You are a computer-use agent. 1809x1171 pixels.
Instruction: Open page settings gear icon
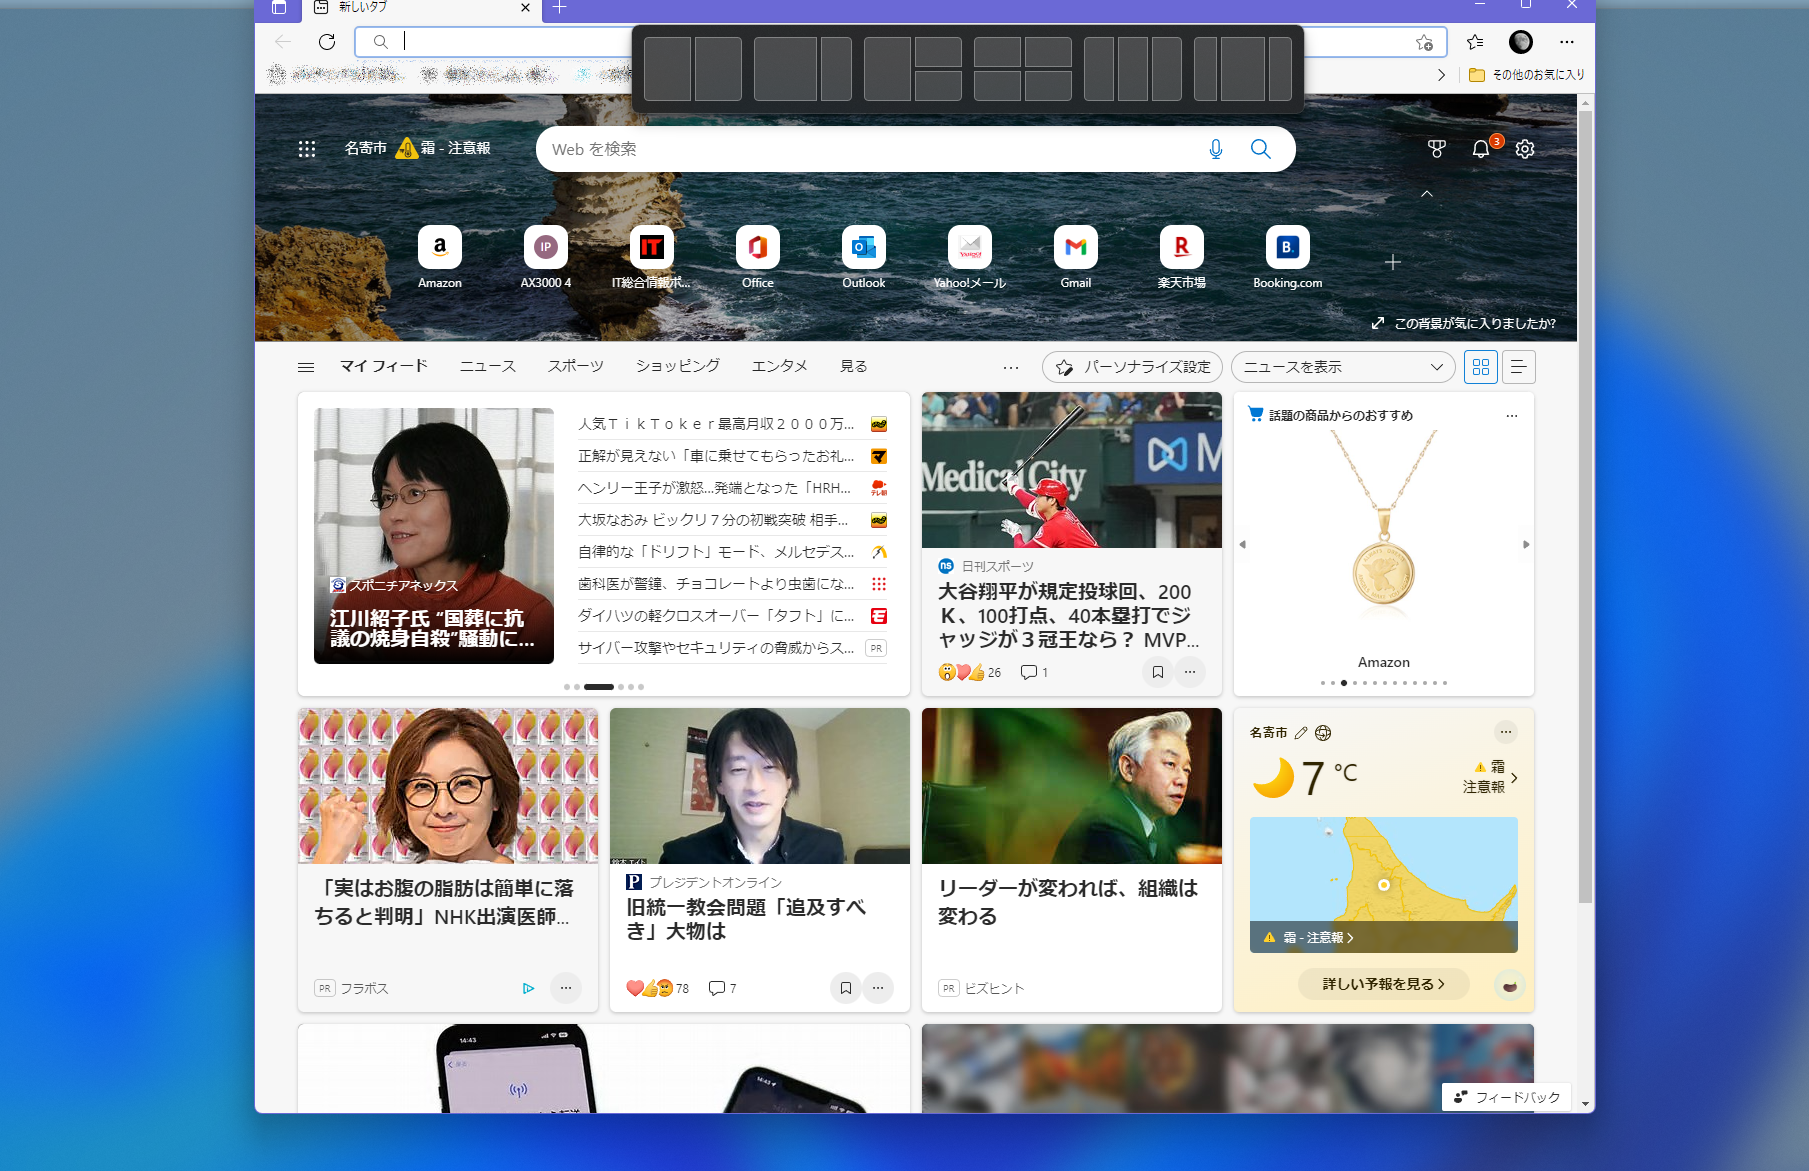coord(1525,149)
